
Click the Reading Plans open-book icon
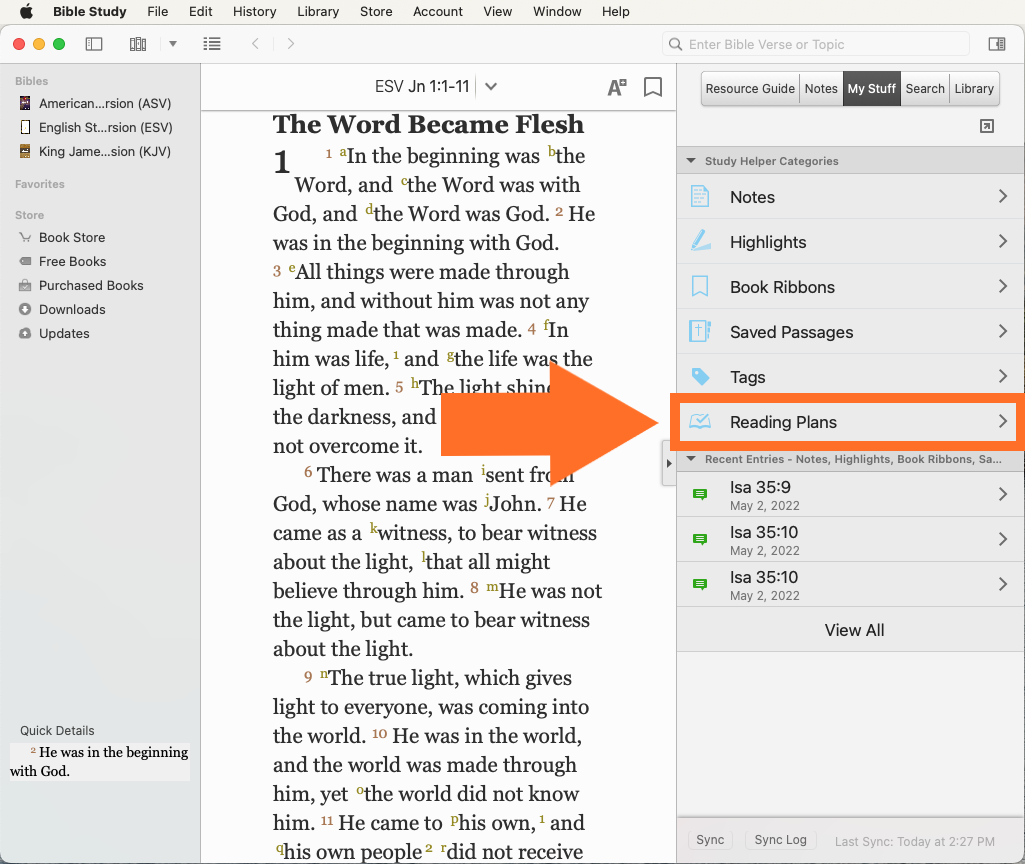point(700,422)
